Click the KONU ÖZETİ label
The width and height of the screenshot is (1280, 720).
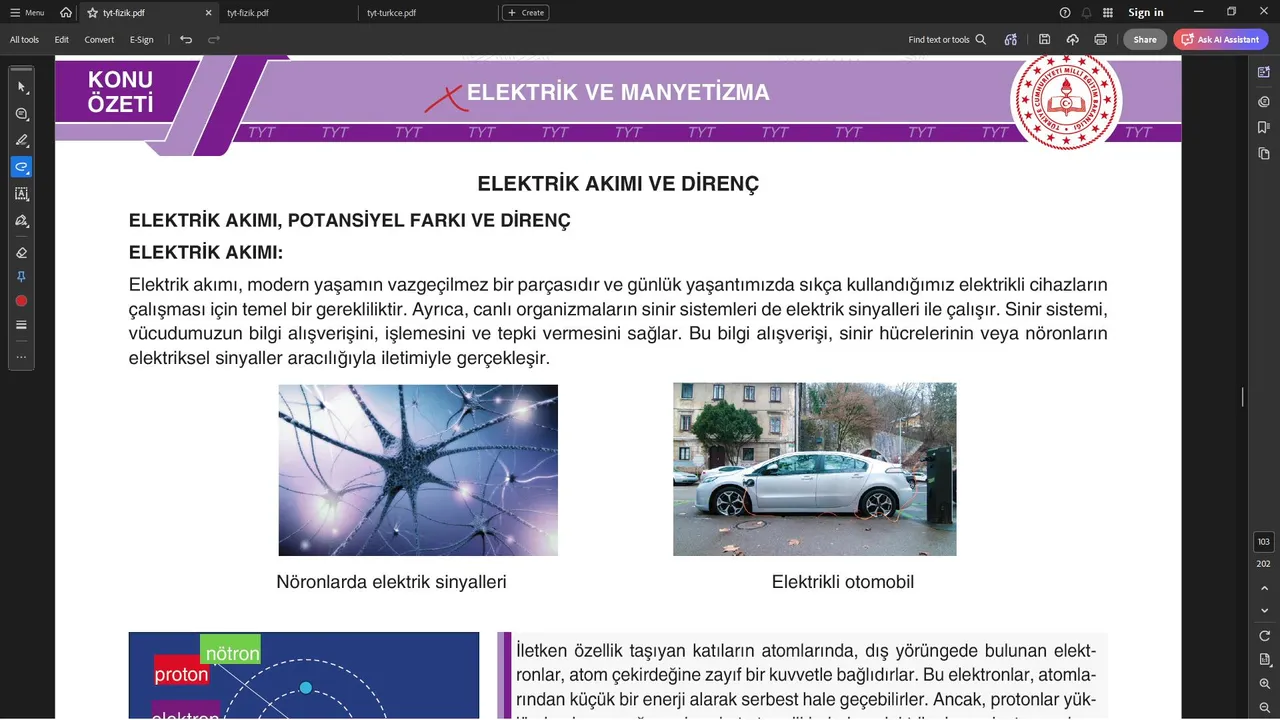(120, 92)
